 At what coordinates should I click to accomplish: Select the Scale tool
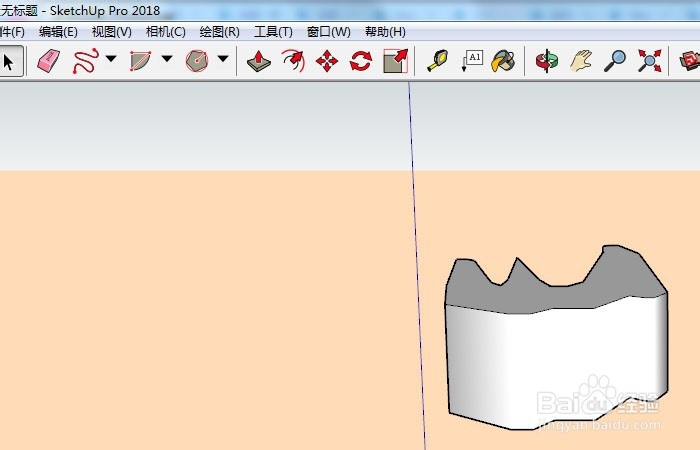(x=396, y=61)
